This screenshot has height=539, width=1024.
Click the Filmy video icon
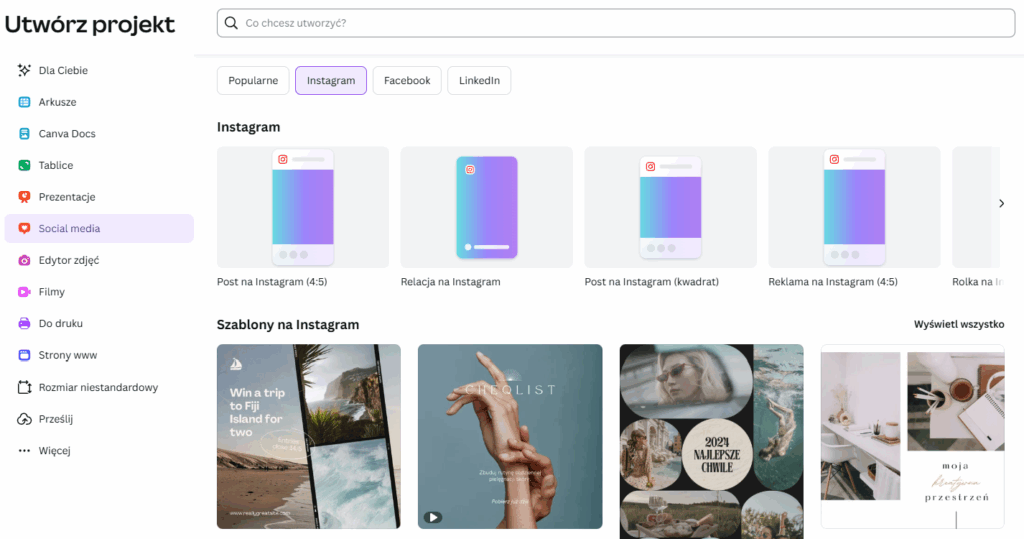pyautogui.click(x=24, y=292)
